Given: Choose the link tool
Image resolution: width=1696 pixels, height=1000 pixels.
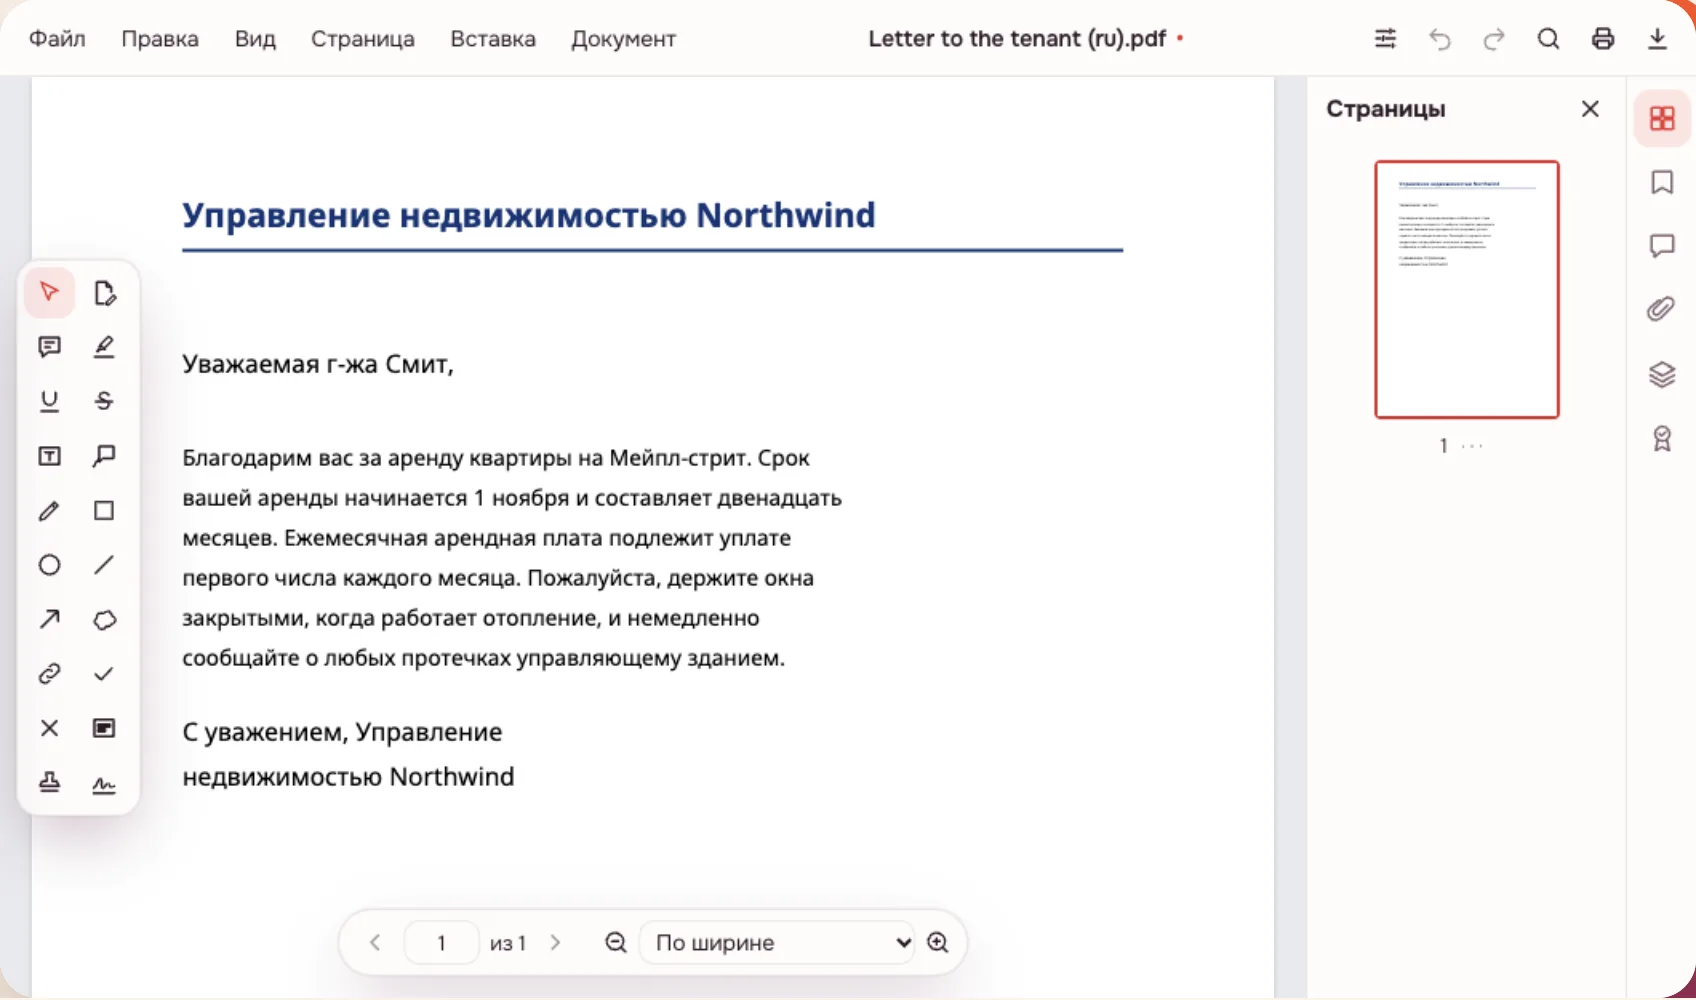Looking at the screenshot, I should [49, 674].
